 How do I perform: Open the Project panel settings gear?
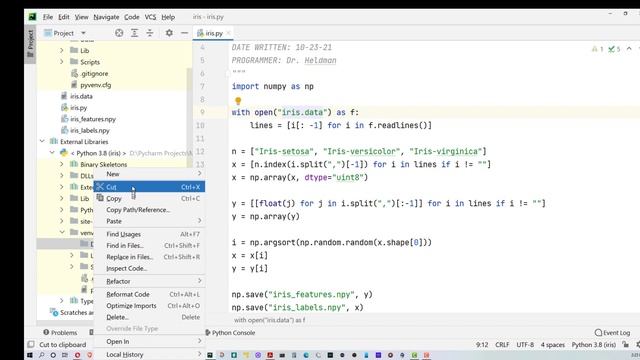pyautogui.click(x=169, y=33)
